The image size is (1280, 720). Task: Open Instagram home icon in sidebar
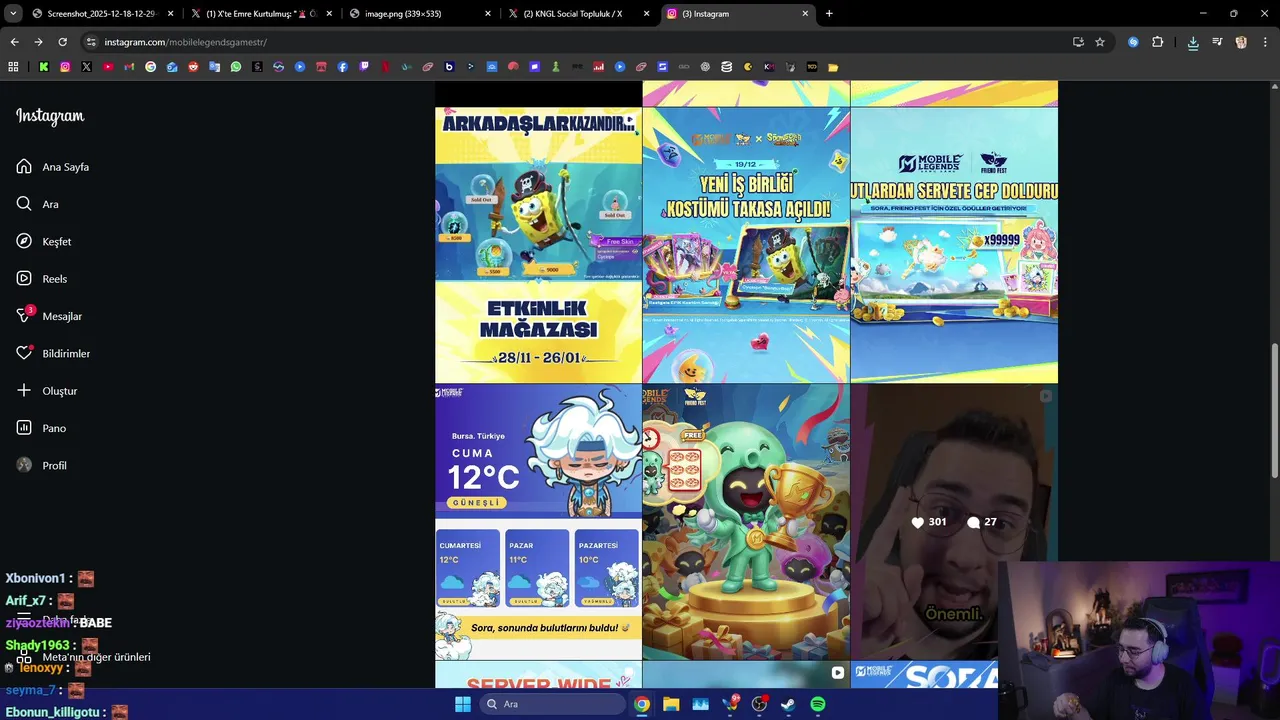24,167
